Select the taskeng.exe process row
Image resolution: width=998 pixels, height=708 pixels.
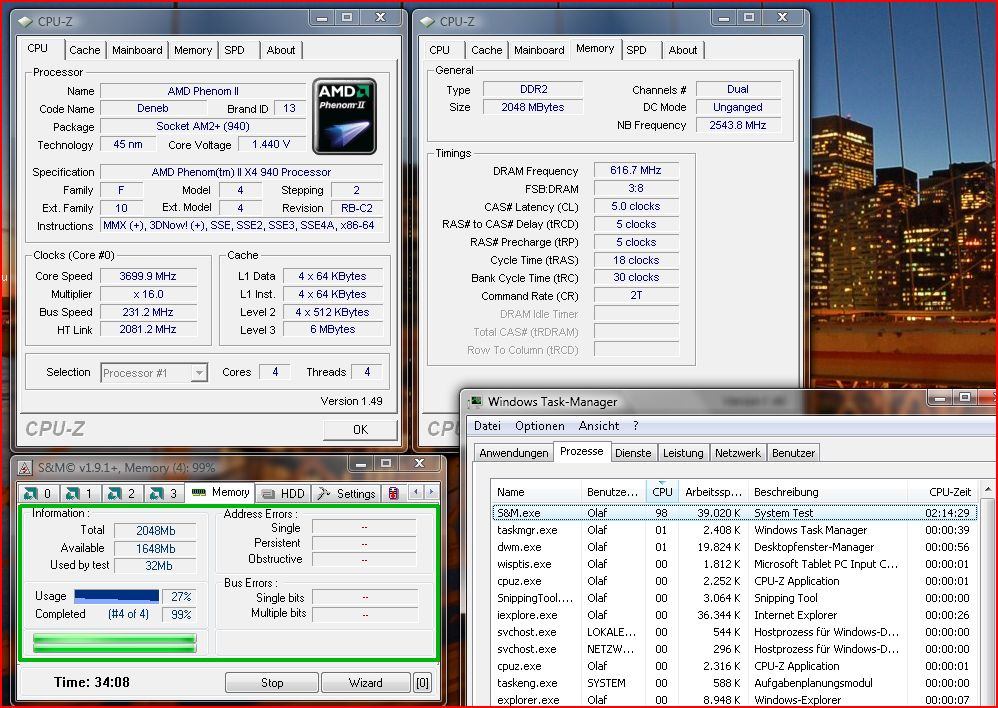pos(734,683)
